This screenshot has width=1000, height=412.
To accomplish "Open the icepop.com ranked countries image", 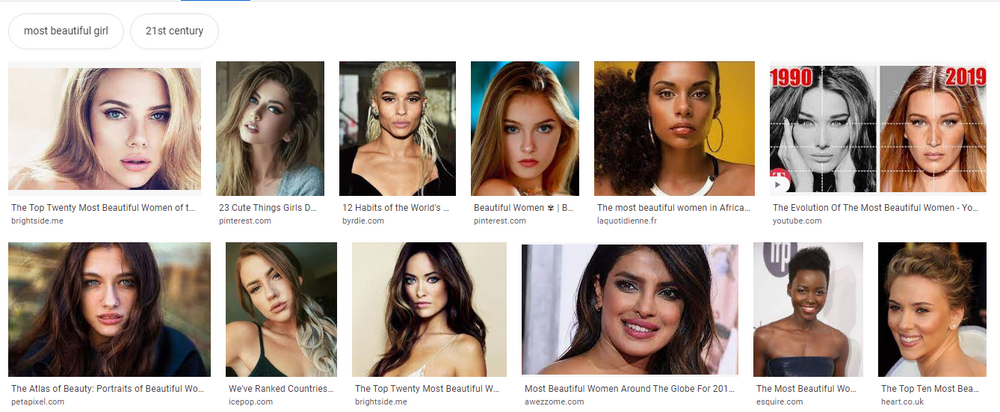I will (281, 309).
